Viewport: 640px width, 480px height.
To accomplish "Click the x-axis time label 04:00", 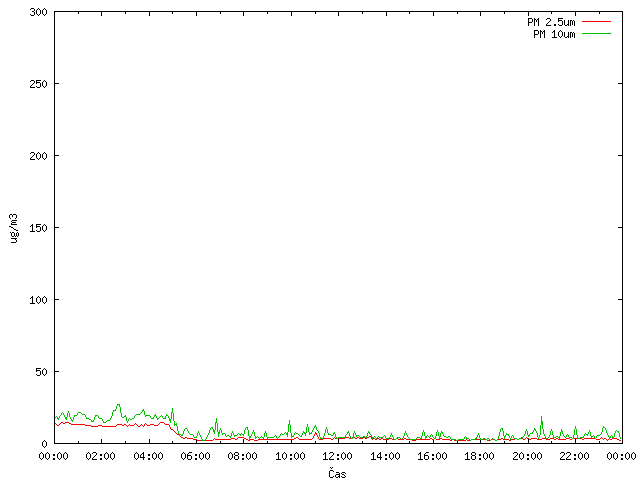I will click(148, 456).
